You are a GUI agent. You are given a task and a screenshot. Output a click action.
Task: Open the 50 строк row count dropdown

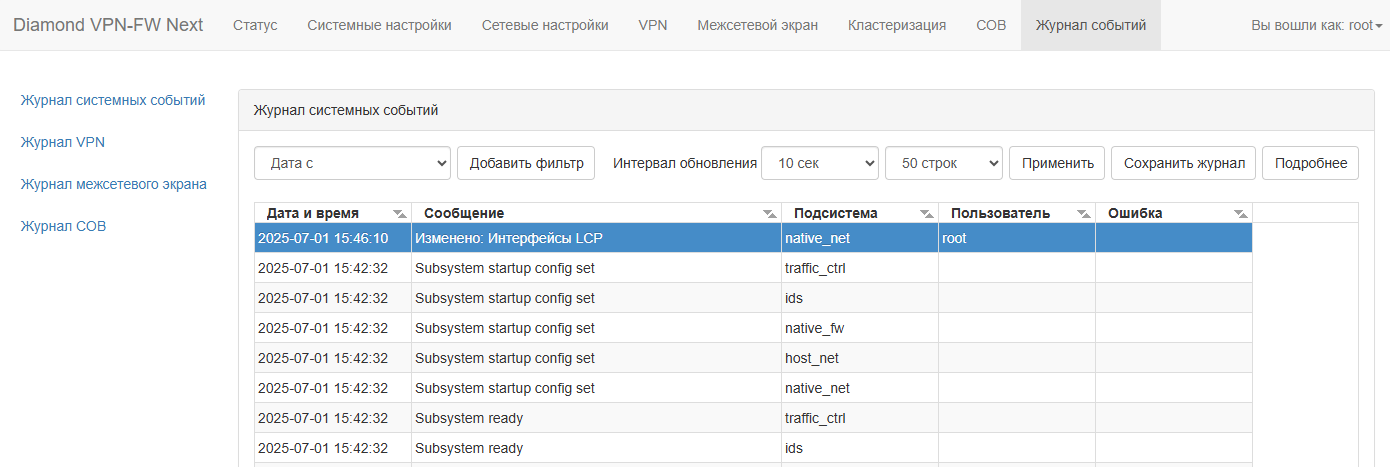click(x=943, y=163)
